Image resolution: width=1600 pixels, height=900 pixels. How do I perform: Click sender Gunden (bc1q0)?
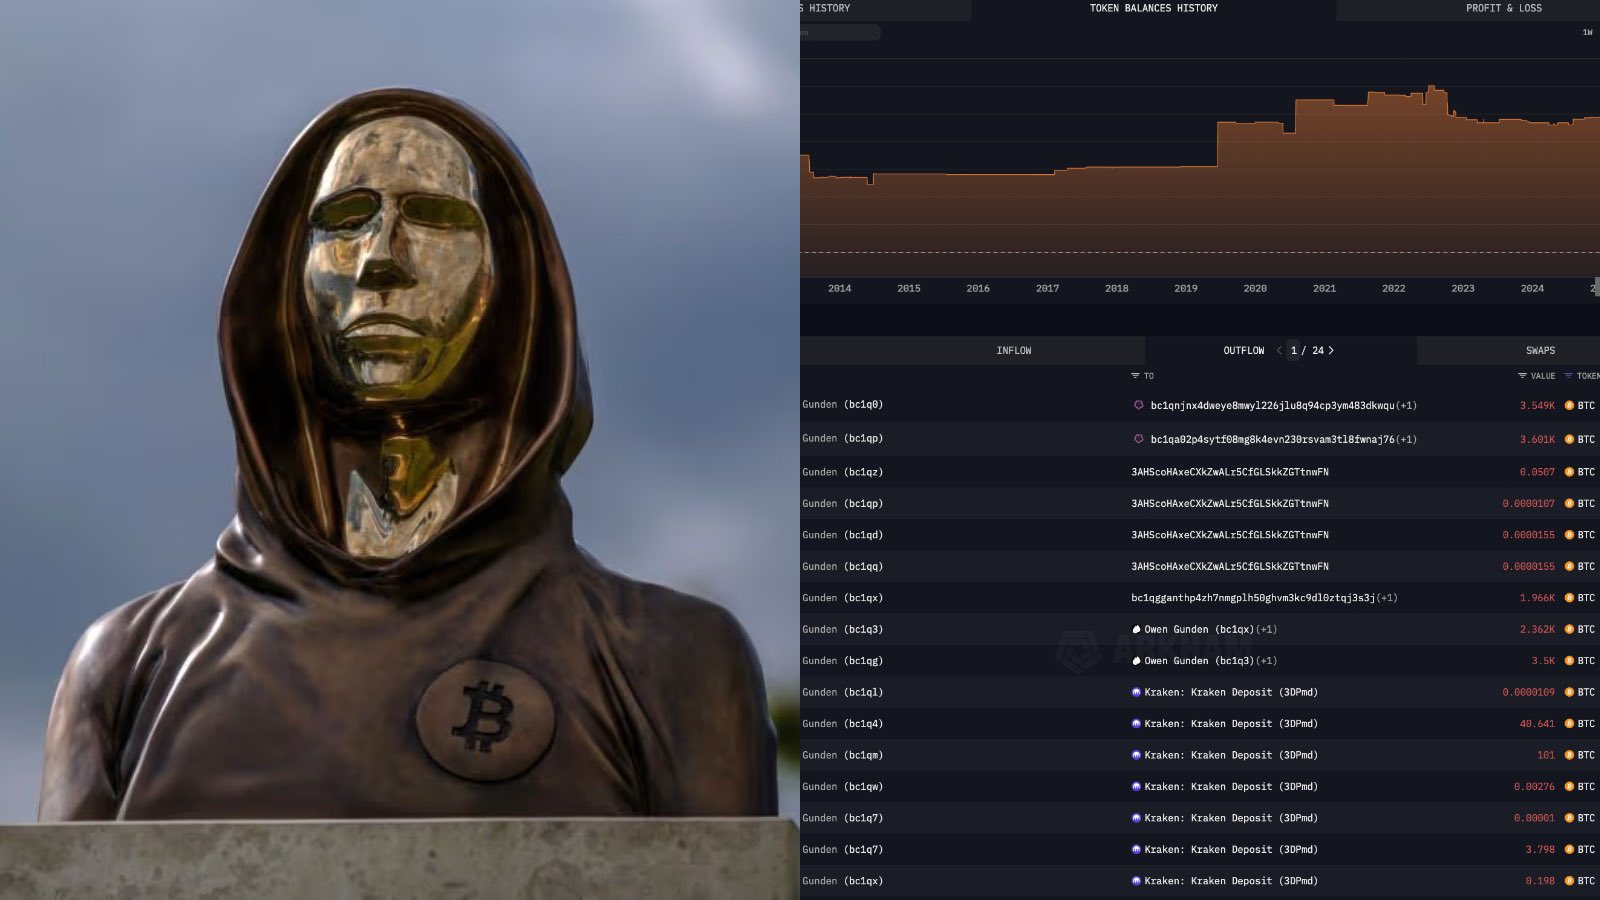click(842, 405)
